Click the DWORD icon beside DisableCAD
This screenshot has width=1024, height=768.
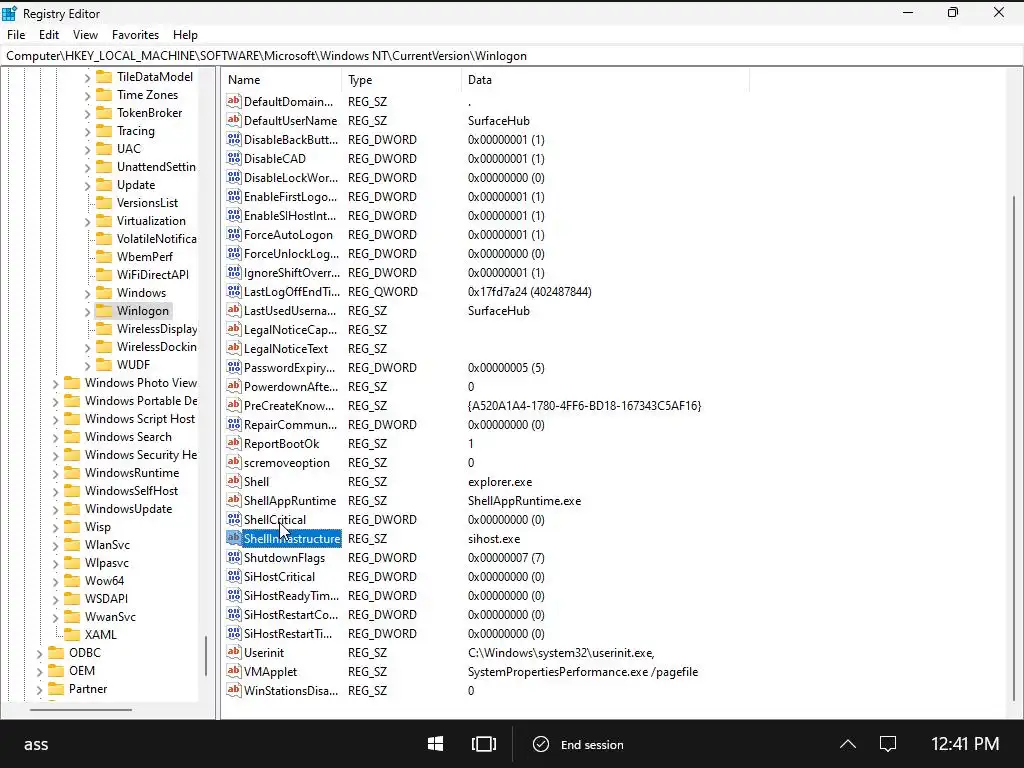point(234,158)
